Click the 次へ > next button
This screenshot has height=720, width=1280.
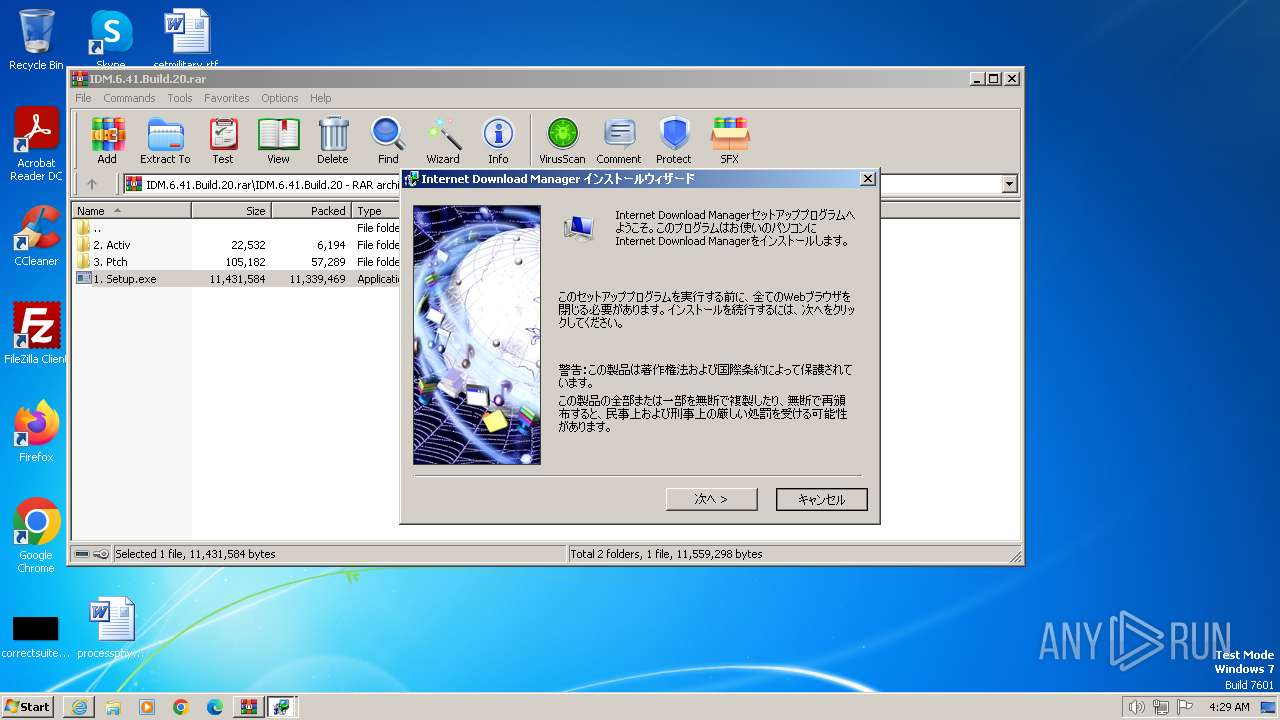click(x=711, y=499)
